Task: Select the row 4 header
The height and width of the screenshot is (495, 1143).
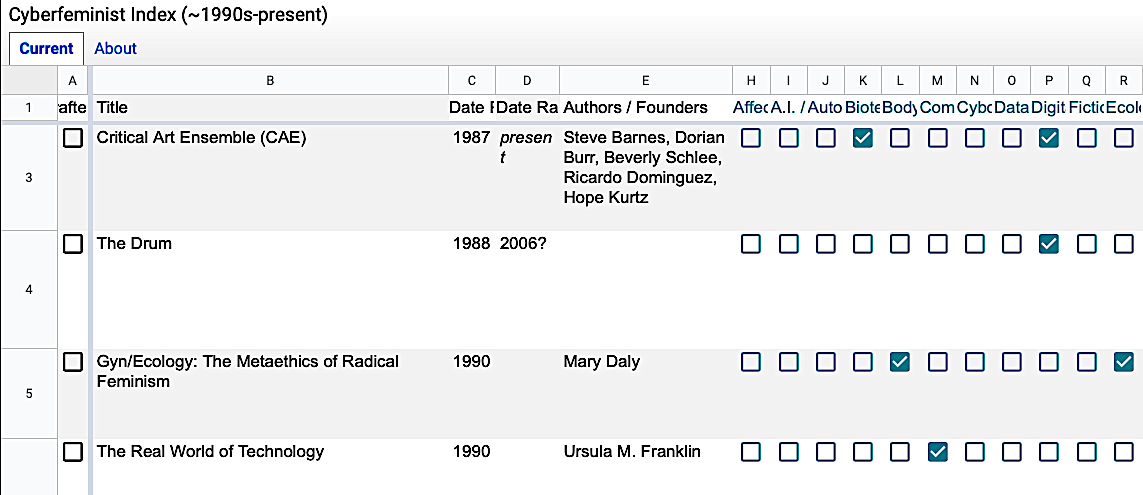Action: tap(29, 290)
